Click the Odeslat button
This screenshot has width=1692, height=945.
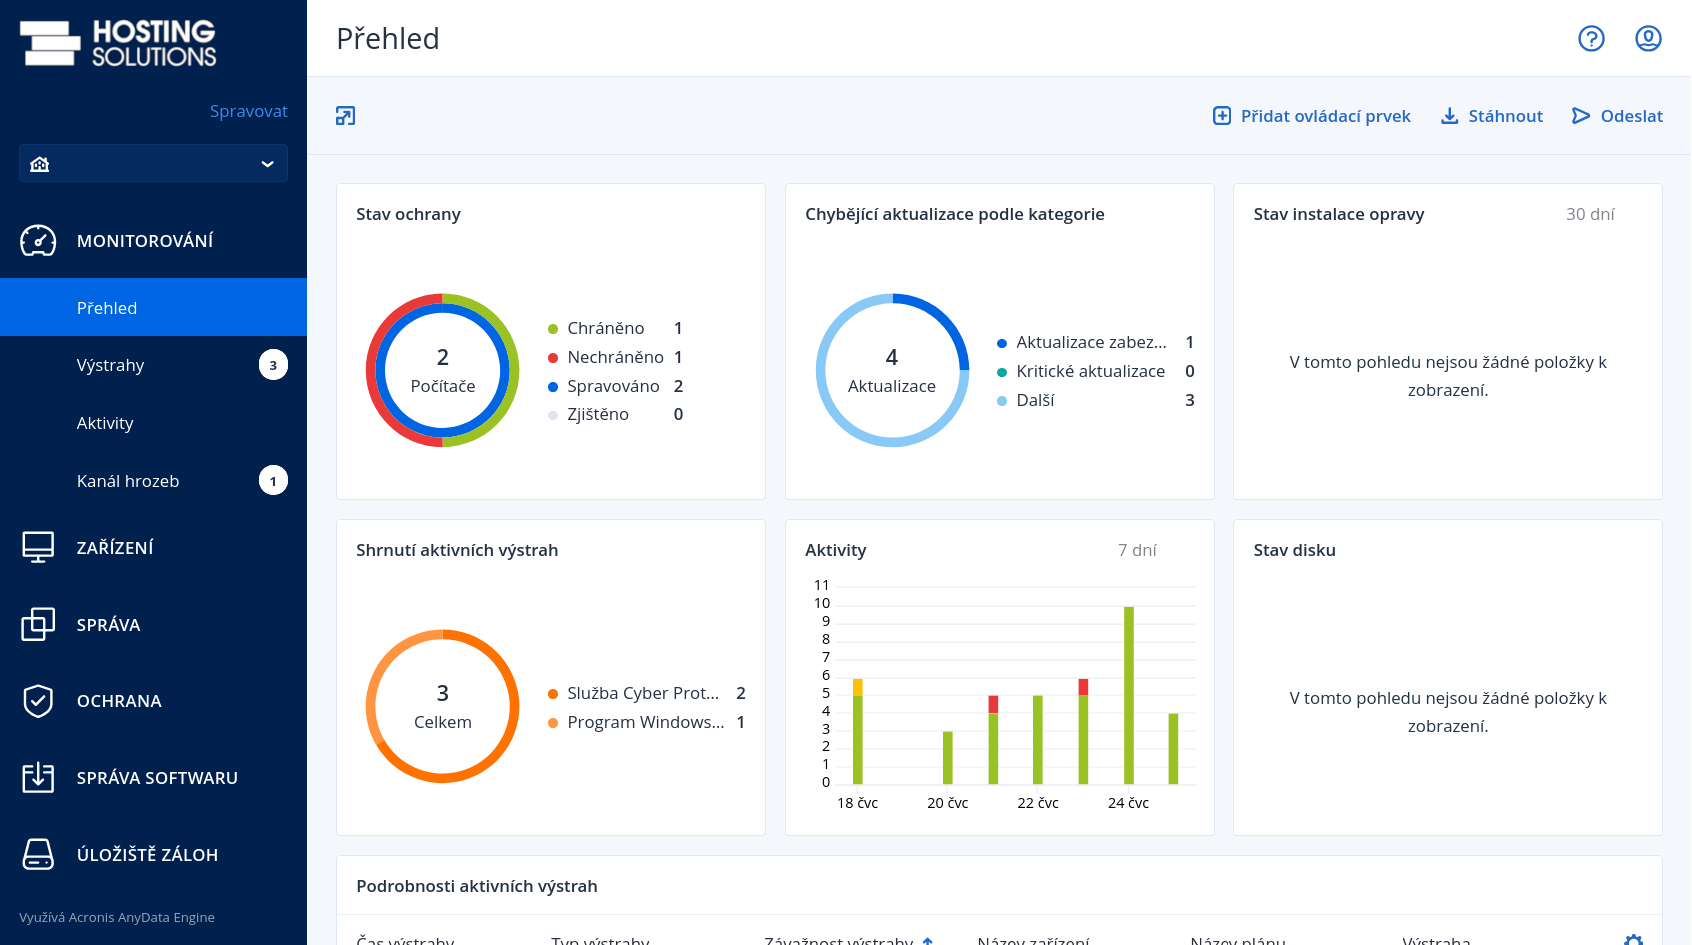[x=1617, y=116]
